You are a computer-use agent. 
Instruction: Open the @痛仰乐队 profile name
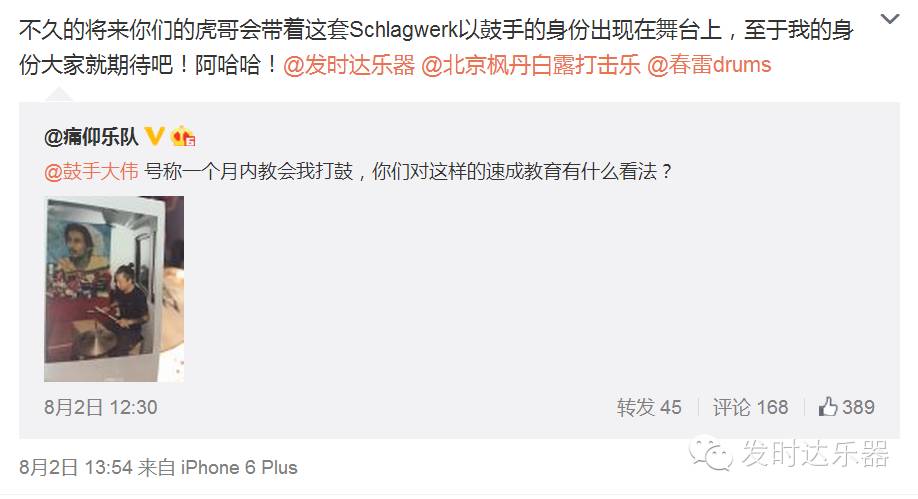coord(91,136)
